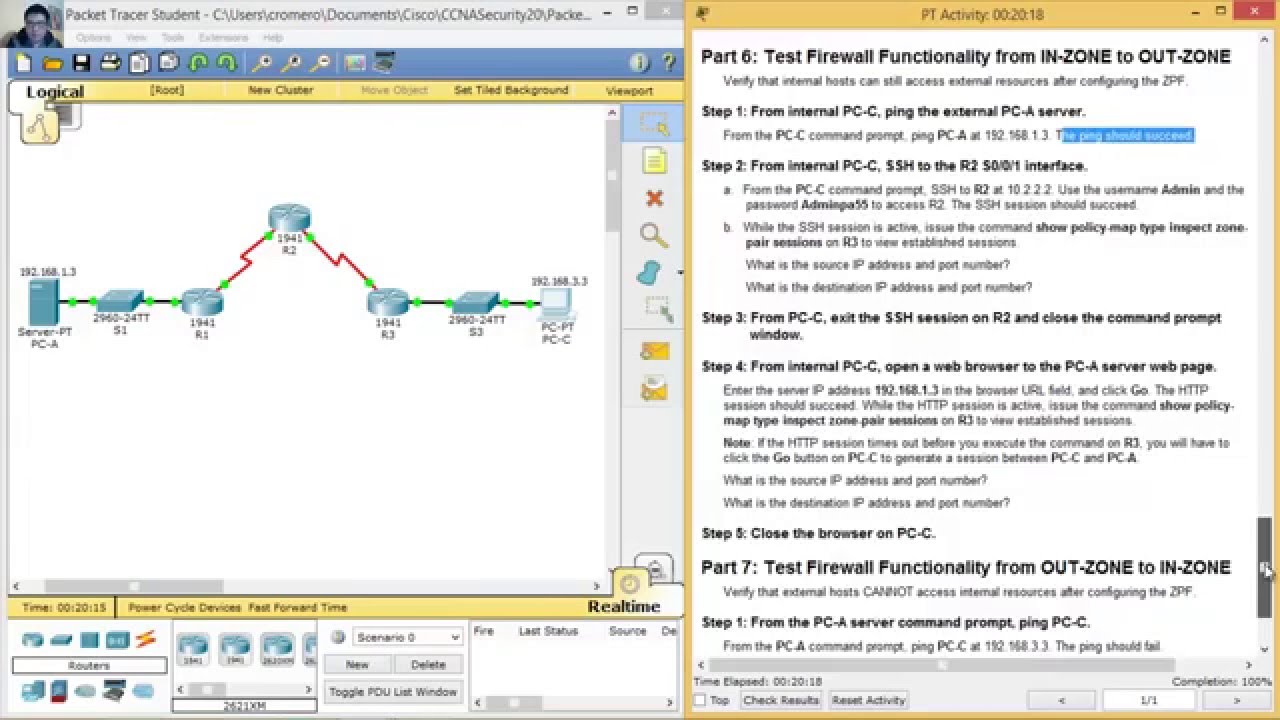Open the Options menu
Screen dimensions: 1280x720
click(93, 38)
